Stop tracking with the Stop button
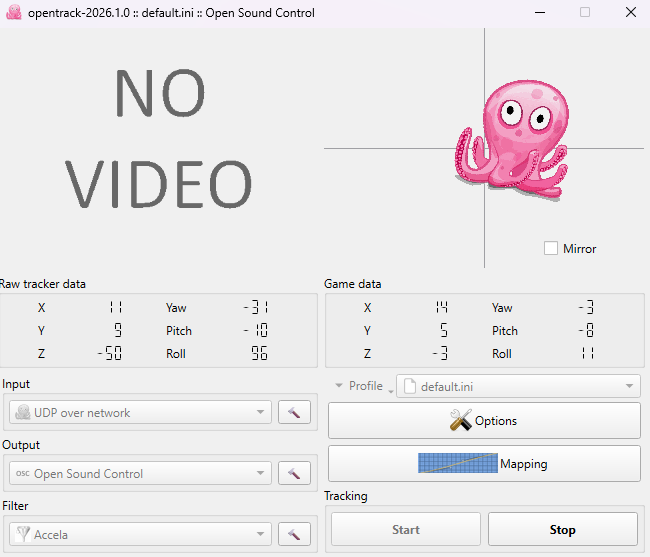 tap(562, 530)
